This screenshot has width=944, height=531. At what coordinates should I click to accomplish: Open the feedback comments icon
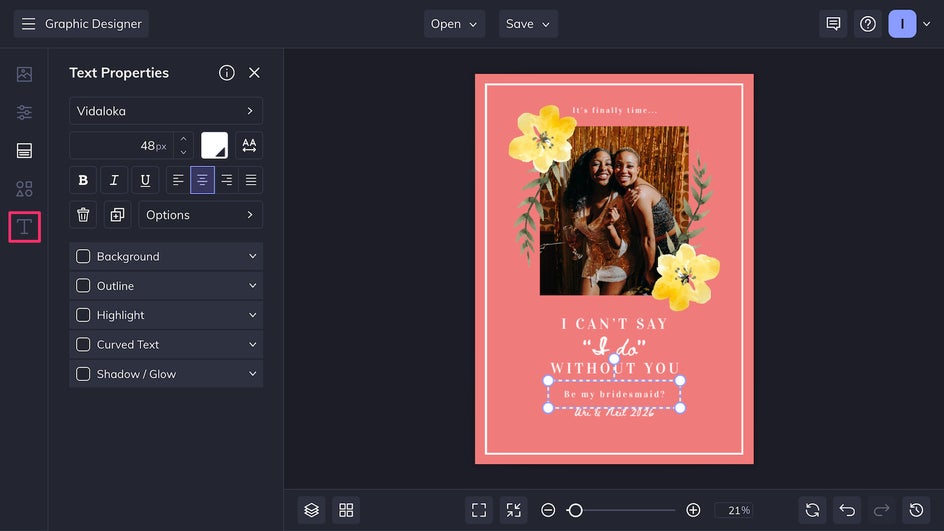click(833, 24)
